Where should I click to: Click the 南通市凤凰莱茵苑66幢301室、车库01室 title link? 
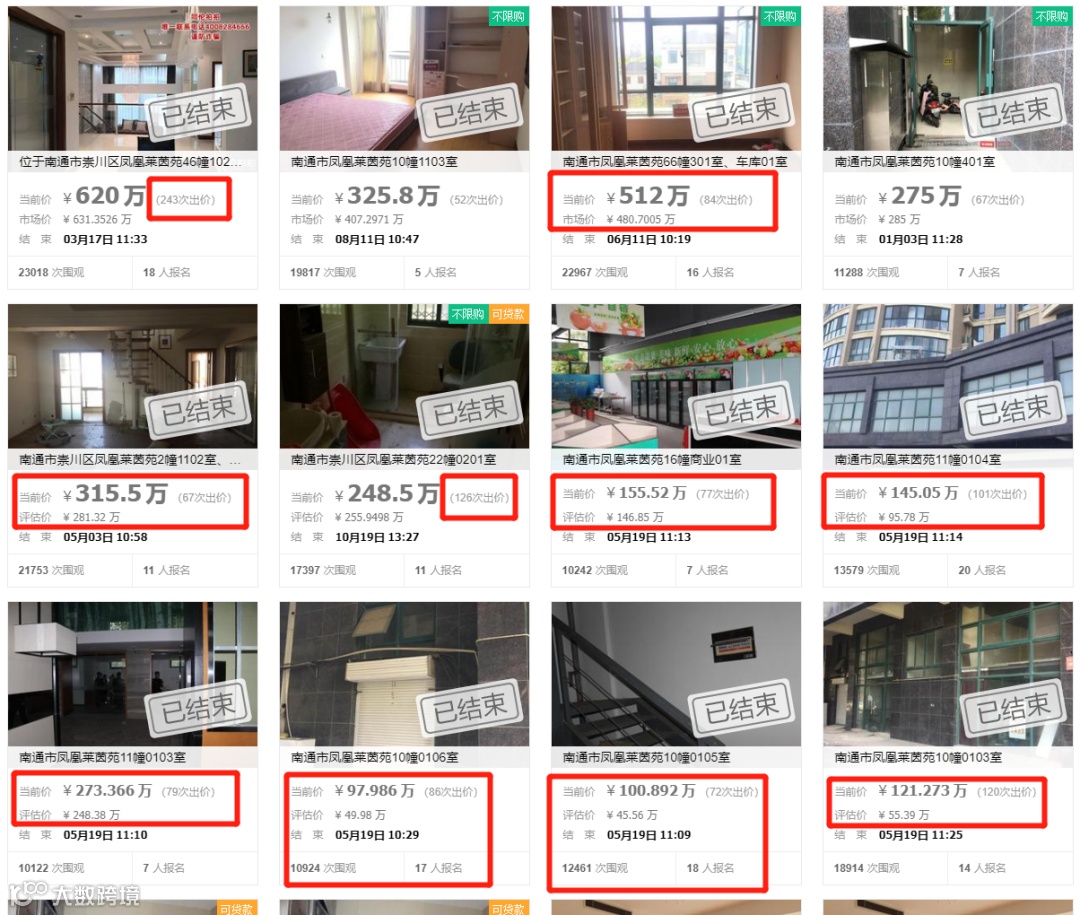[x=674, y=162]
